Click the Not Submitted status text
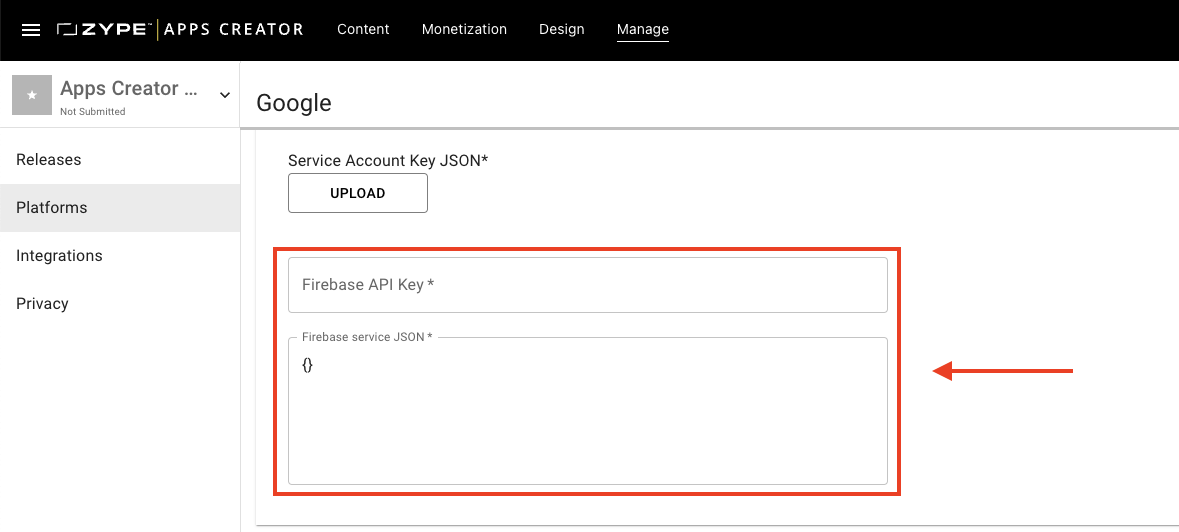1179x532 pixels. [x=92, y=111]
